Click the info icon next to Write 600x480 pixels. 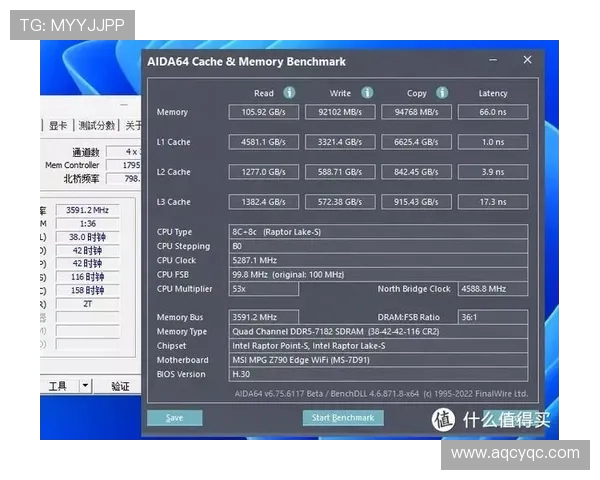click(x=366, y=93)
